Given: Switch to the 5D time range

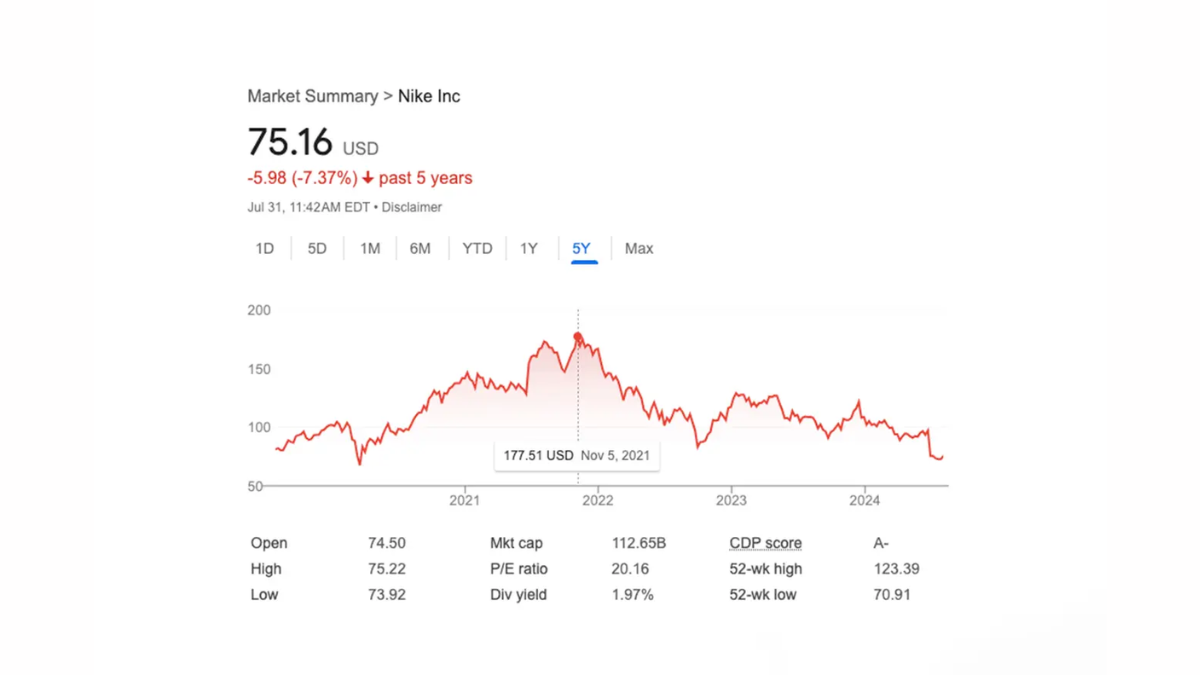Looking at the screenshot, I should 317,249.
